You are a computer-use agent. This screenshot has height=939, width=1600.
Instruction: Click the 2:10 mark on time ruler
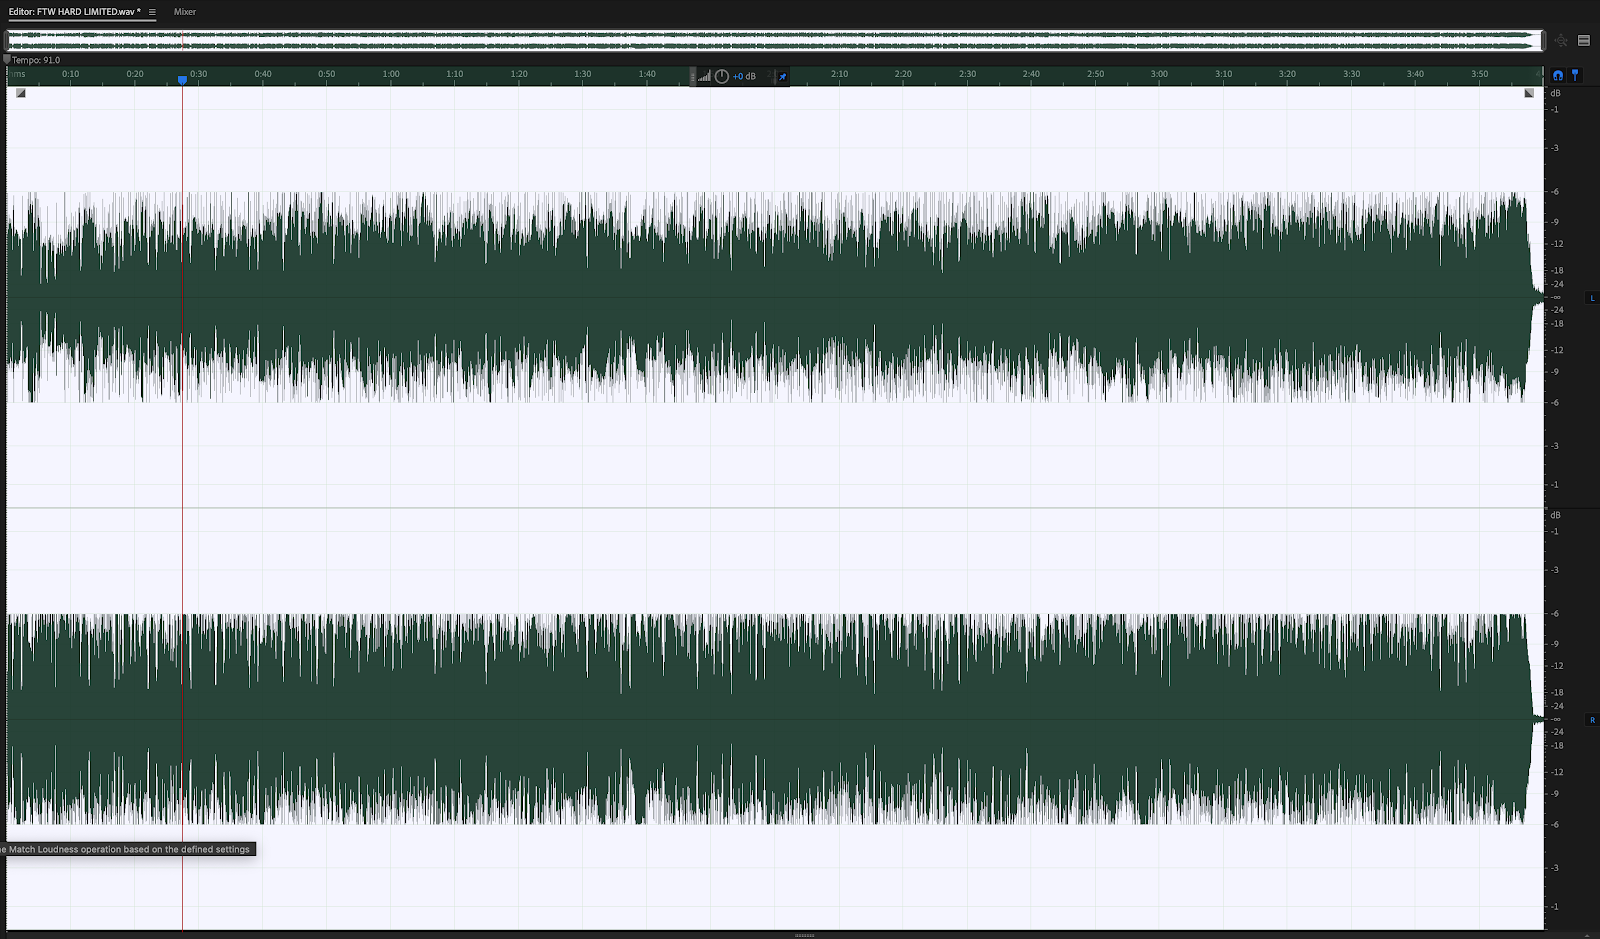click(x=839, y=74)
